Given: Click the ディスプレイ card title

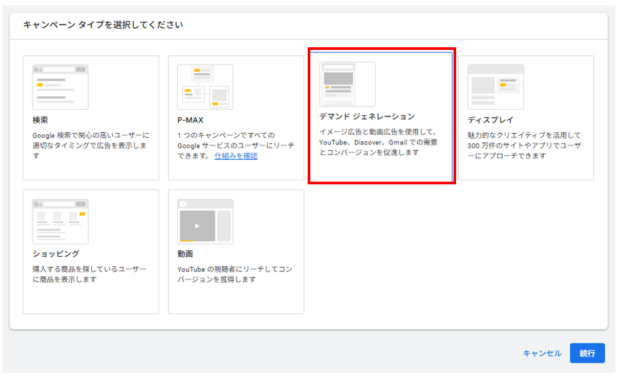Looking at the screenshot, I should [x=490, y=120].
